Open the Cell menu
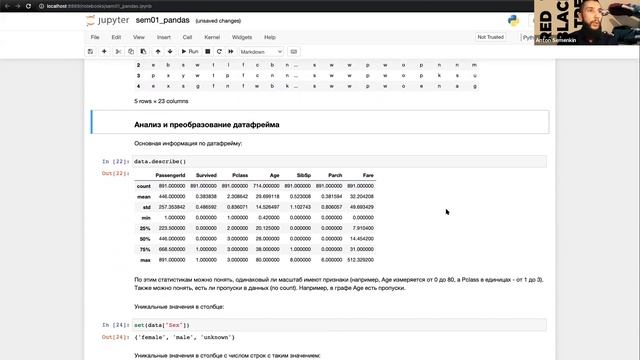The width and height of the screenshot is (640, 360). pos(187,37)
